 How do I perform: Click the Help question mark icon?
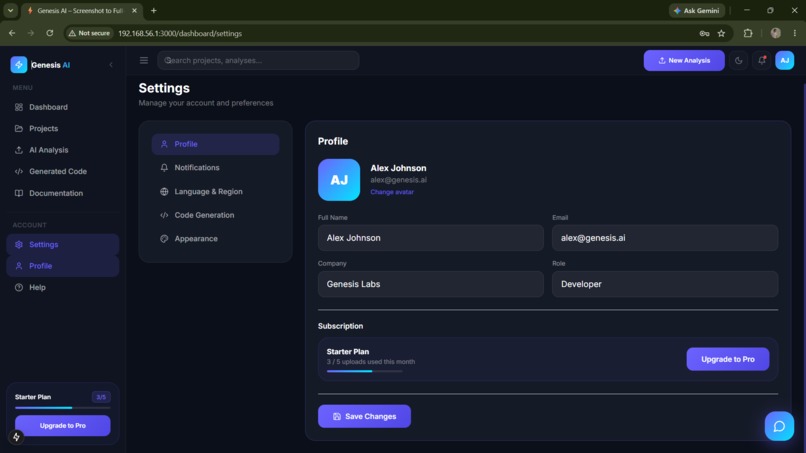19,287
